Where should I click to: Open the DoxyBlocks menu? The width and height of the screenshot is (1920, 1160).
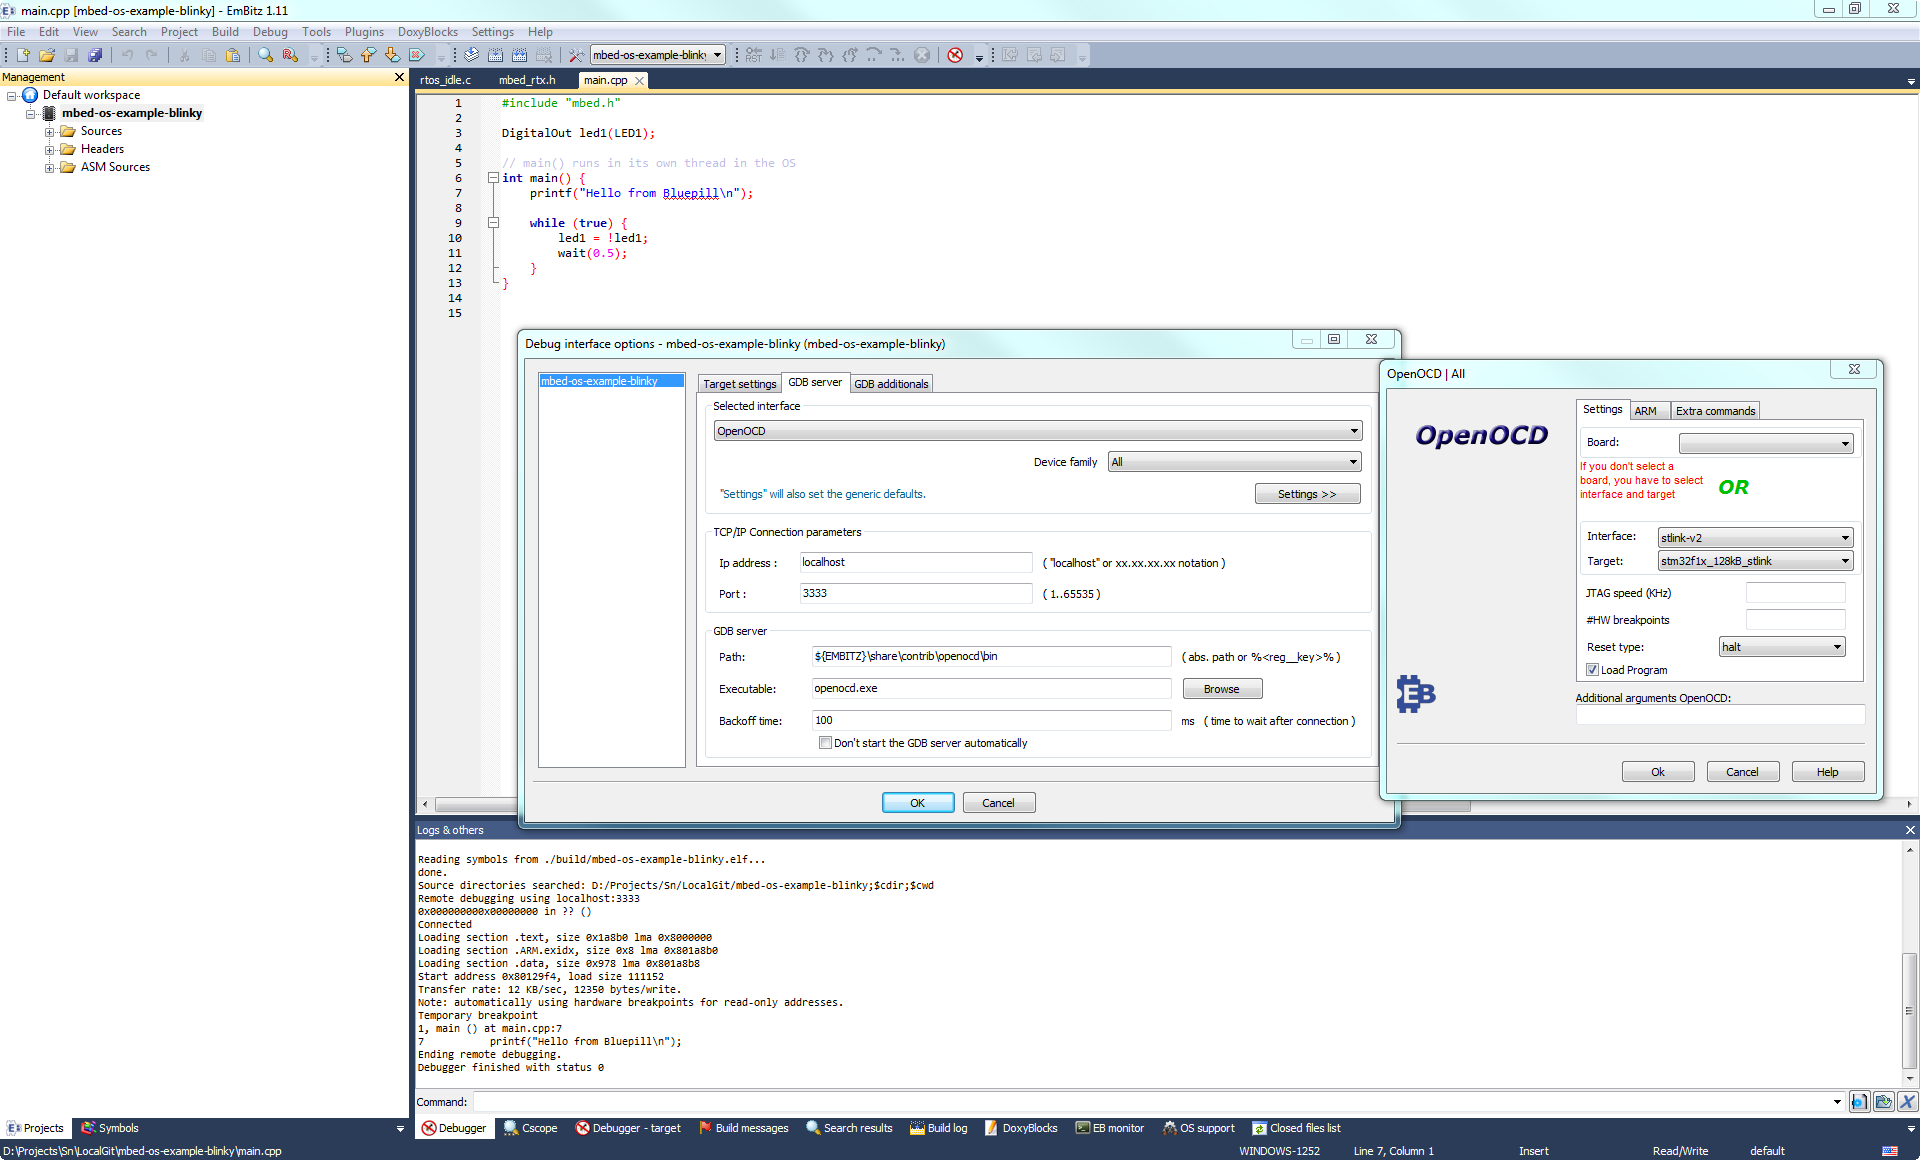coord(427,32)
